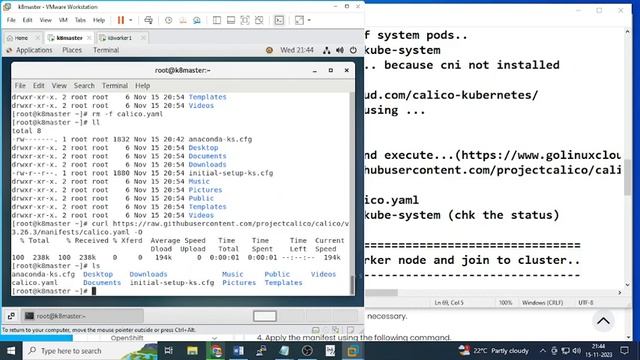
Task: Toggle the VMware library sidebar icon
Action: click(x=217, y=20)
